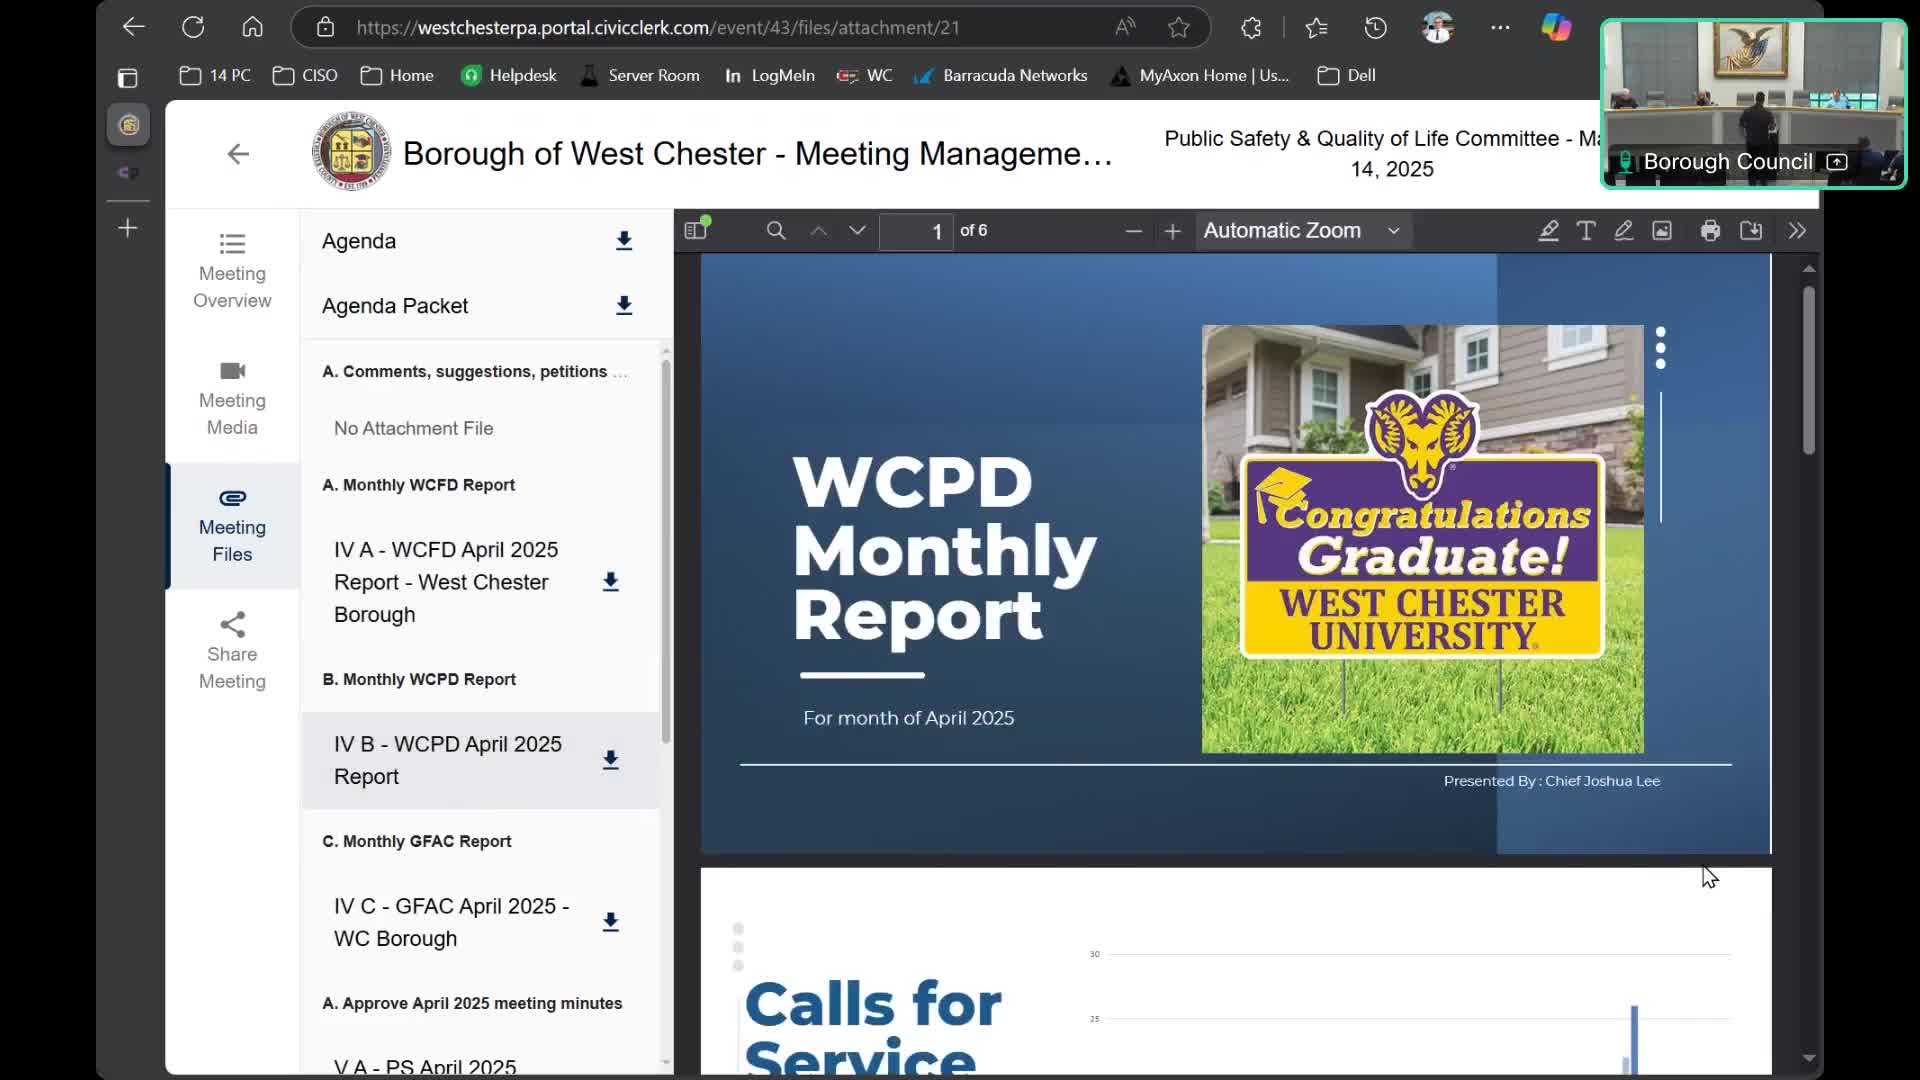Viewport: 1920px width, 1080px height.
Task: Select the add text annotation tool
Action: pyautogui.click(x=1586, y=231)
